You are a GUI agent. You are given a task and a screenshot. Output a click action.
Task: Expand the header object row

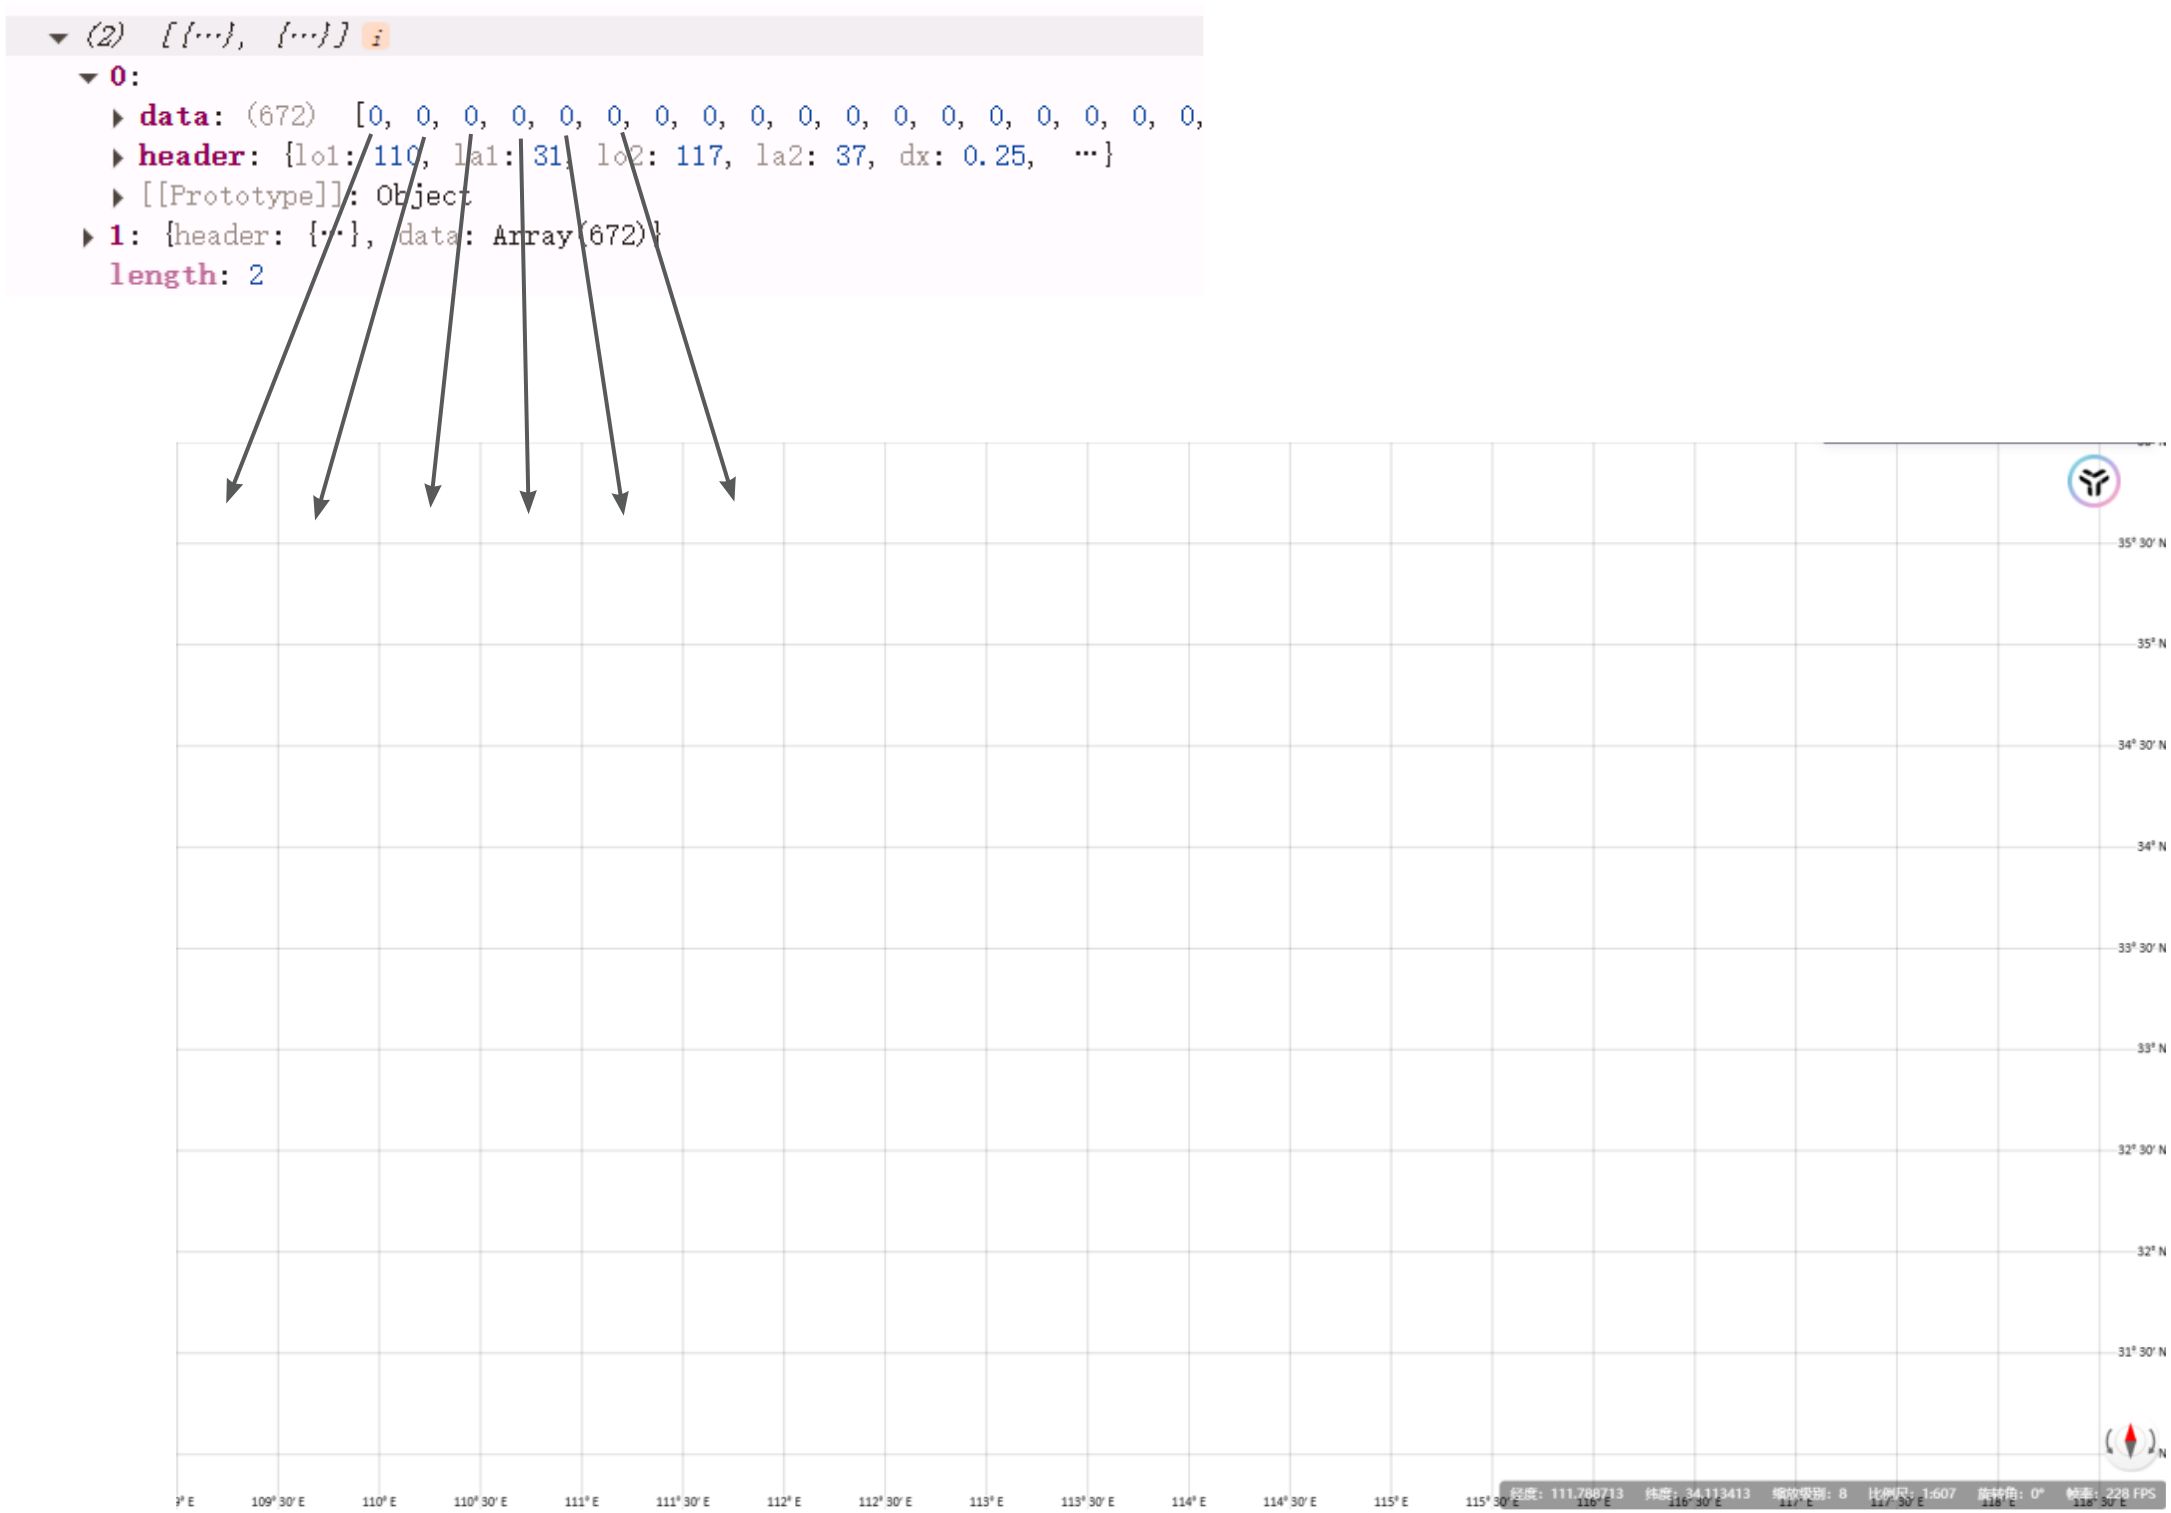tap(118, 157)
